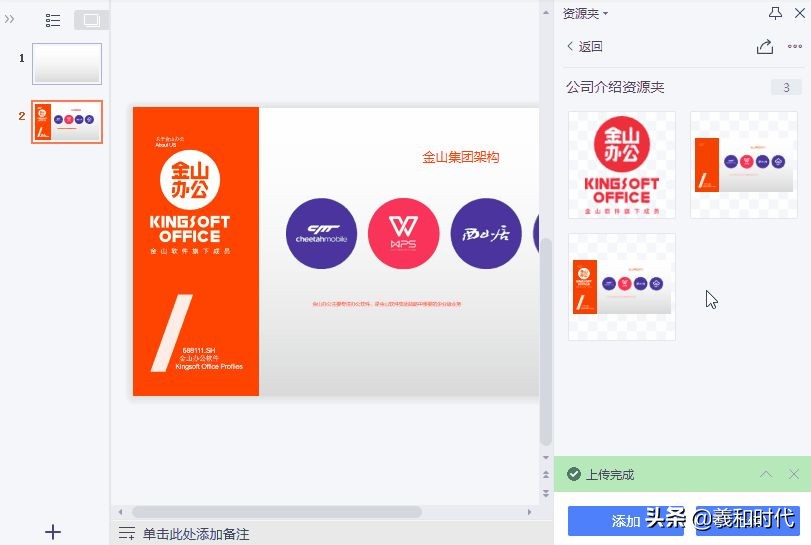Select slide 1 thumbnail
The width and height of the screenshot is (811, 545).
[x=67, y=64]
